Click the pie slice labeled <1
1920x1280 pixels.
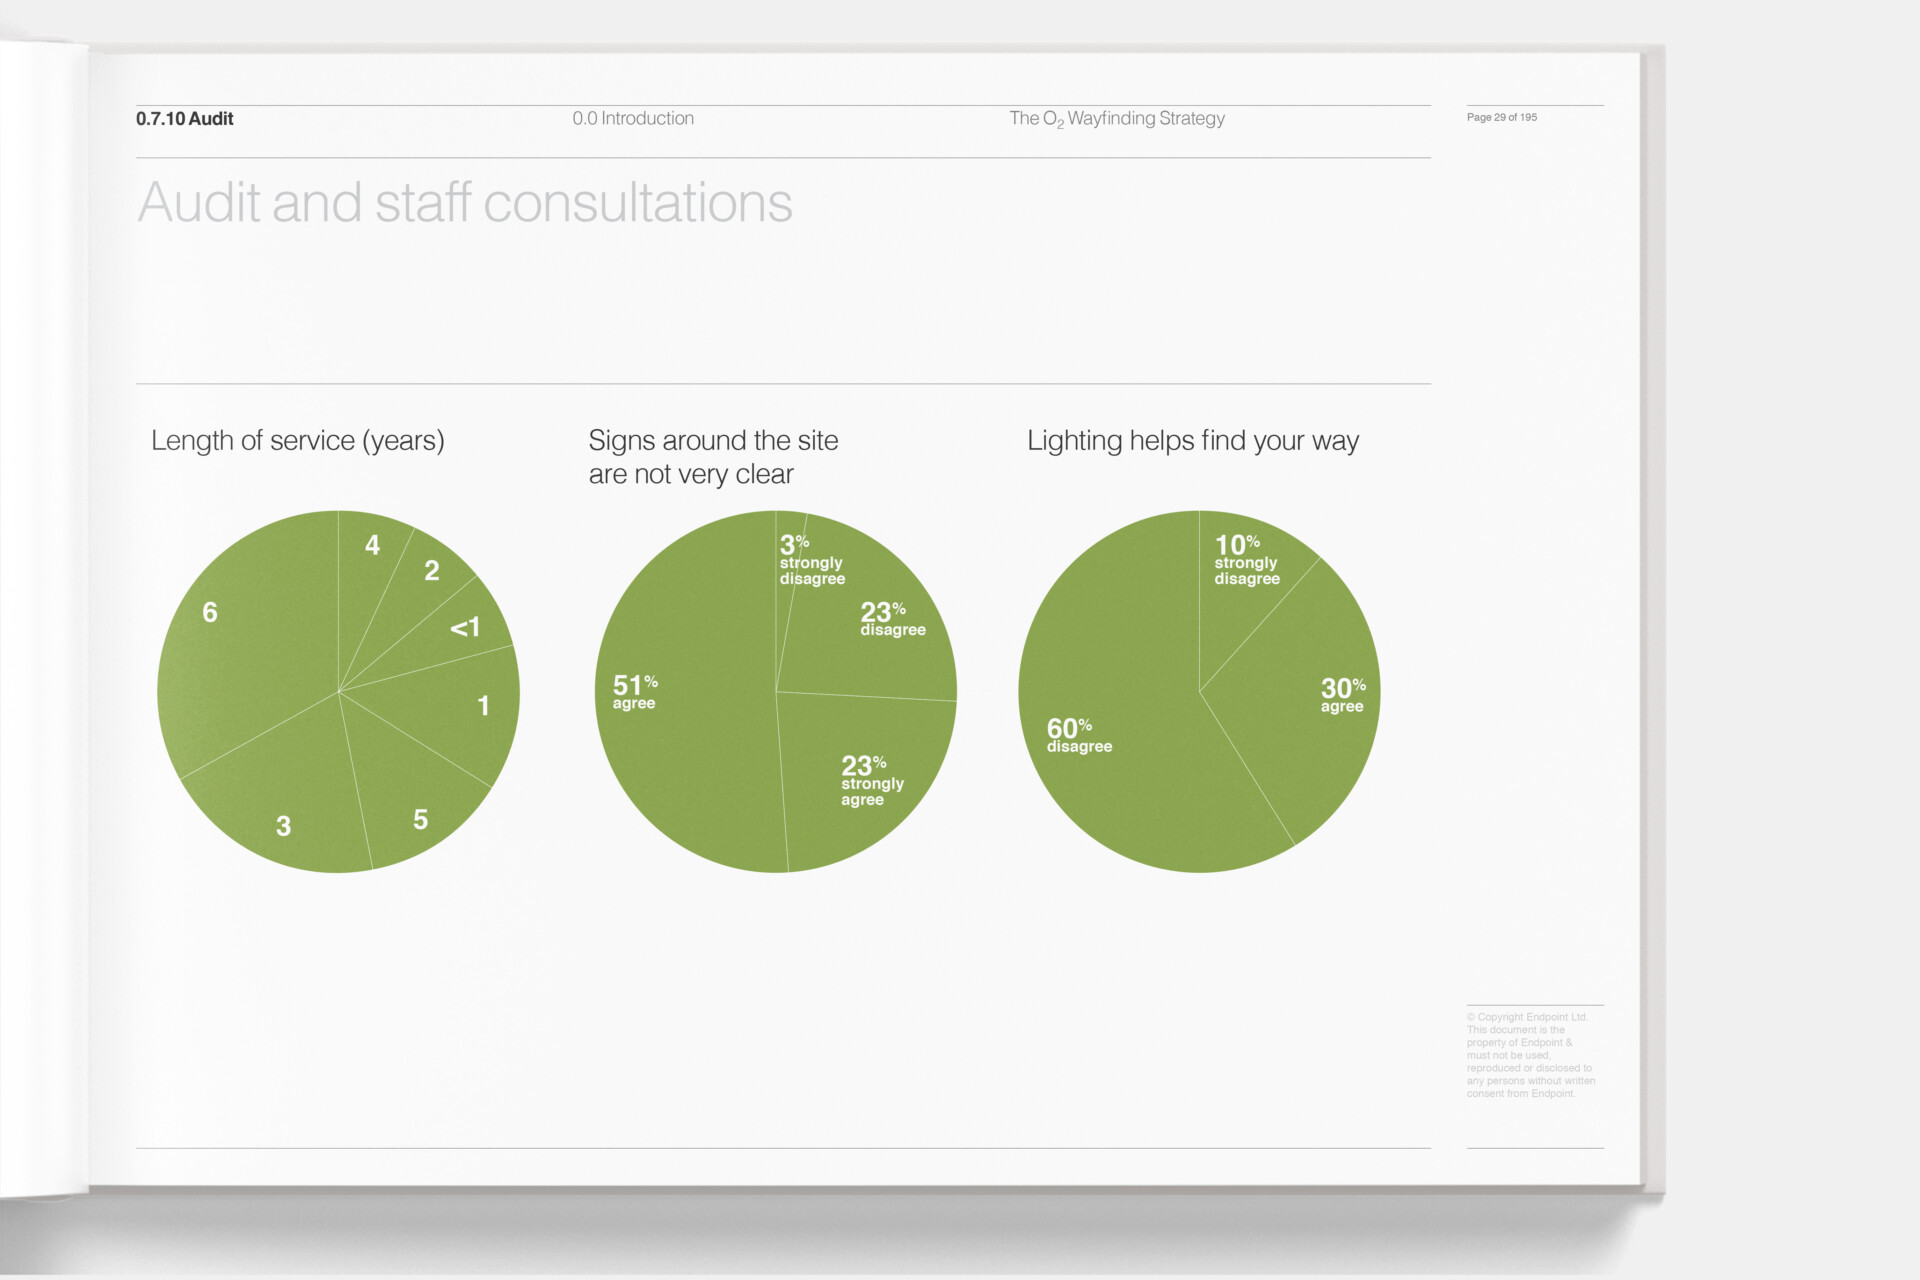(462, 628)
